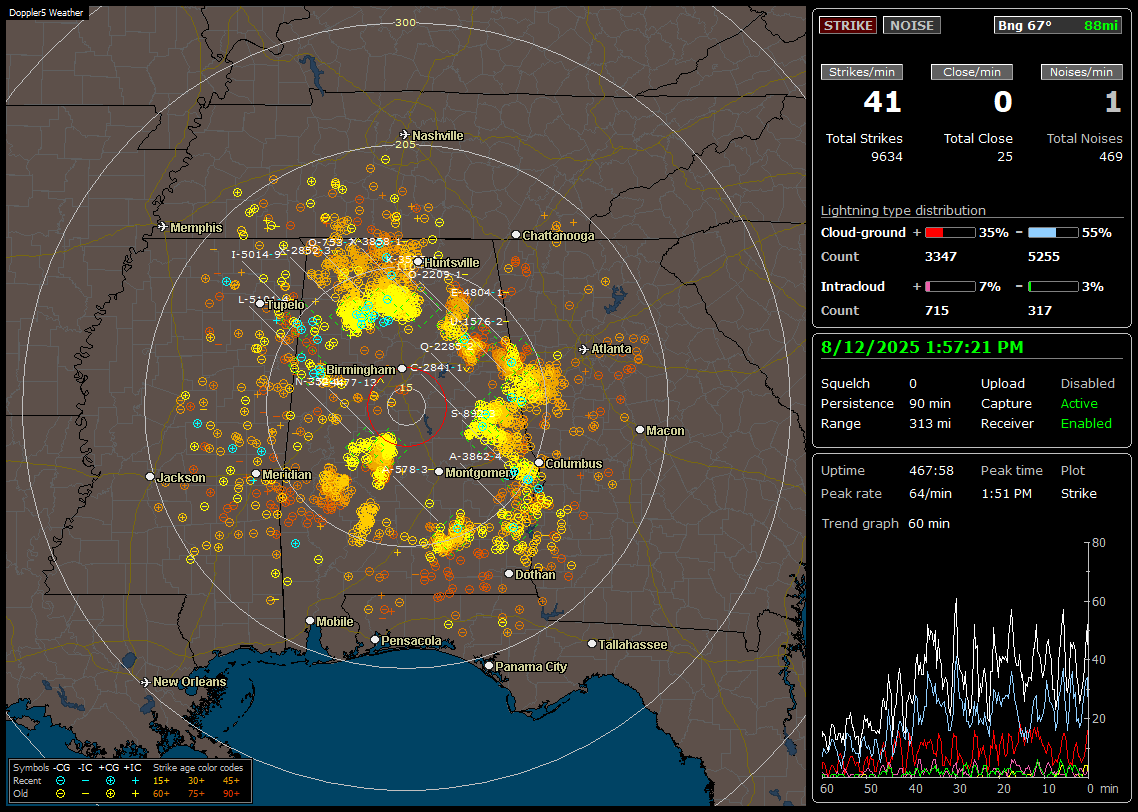Click the 205 range ring label
Screen dimensions: 1138x812
(405, 144)
